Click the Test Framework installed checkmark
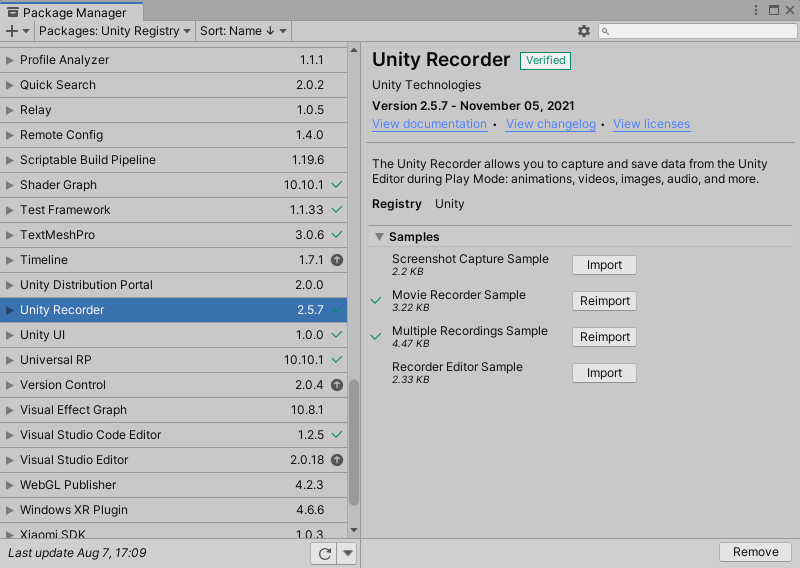The height and width of the screenshot is (568, 800). (337, 210)
